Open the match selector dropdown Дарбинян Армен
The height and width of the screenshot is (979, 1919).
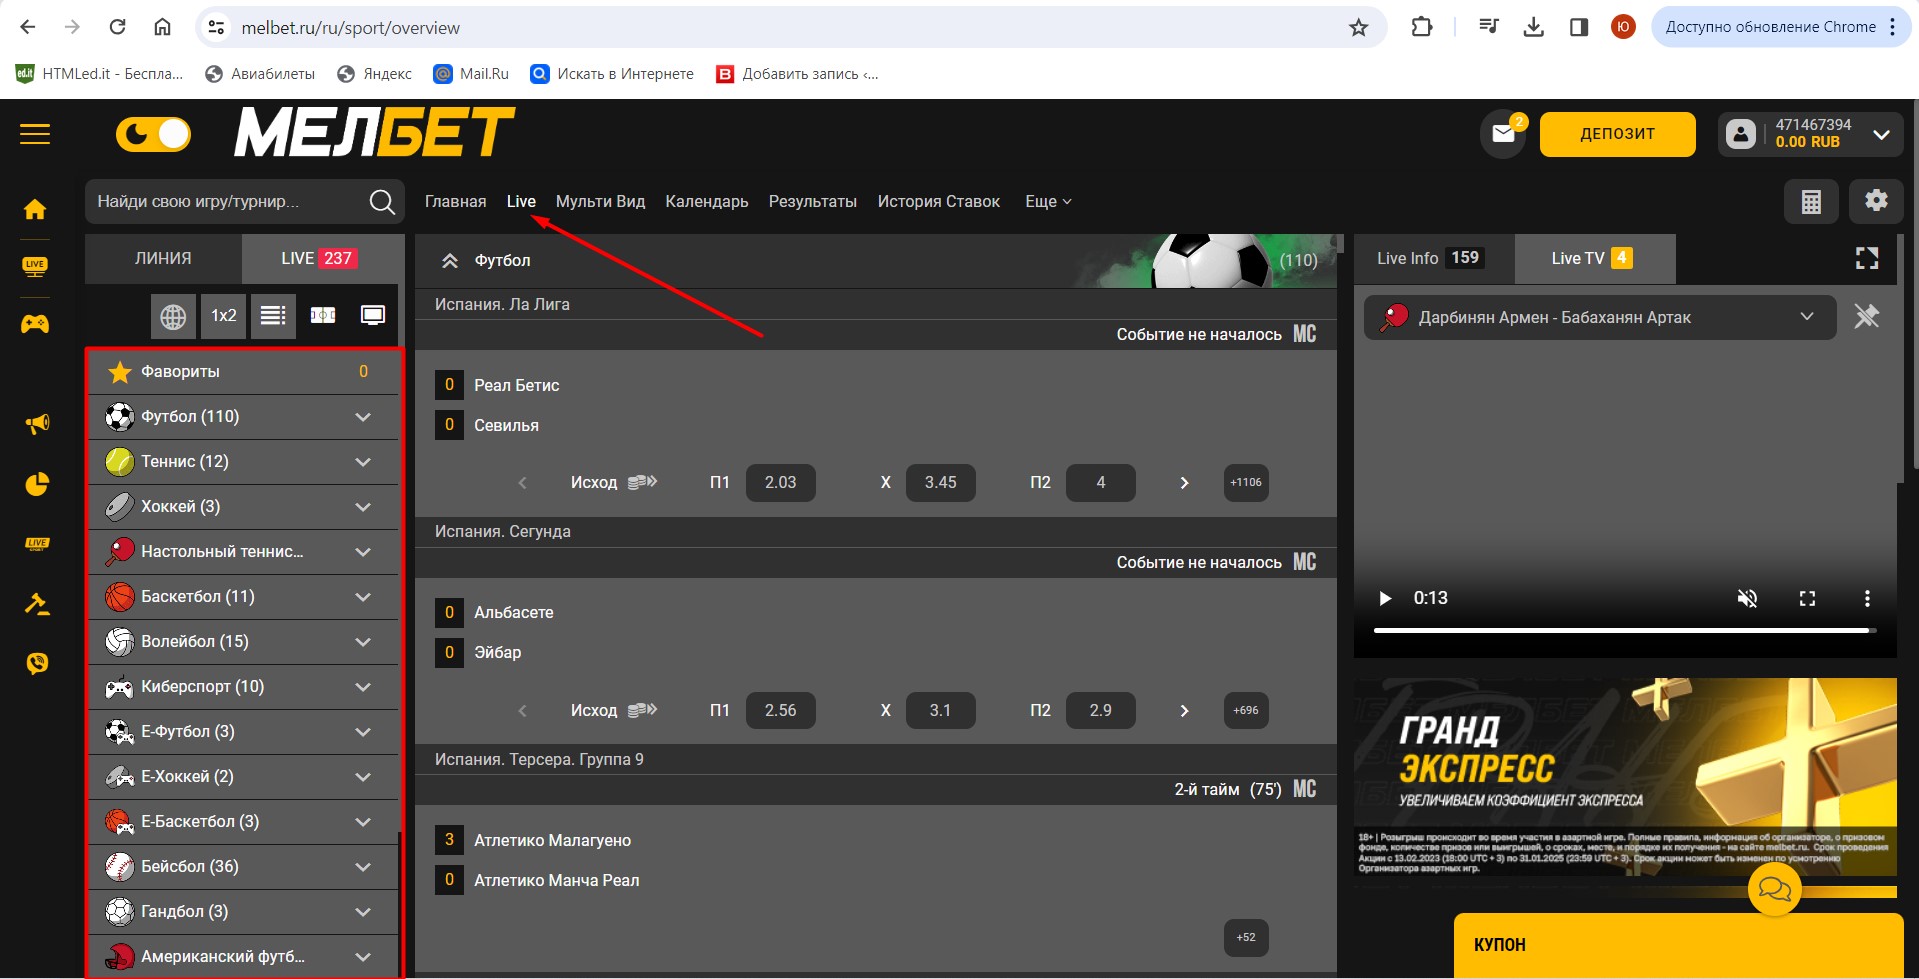[x=1599, y=318]
